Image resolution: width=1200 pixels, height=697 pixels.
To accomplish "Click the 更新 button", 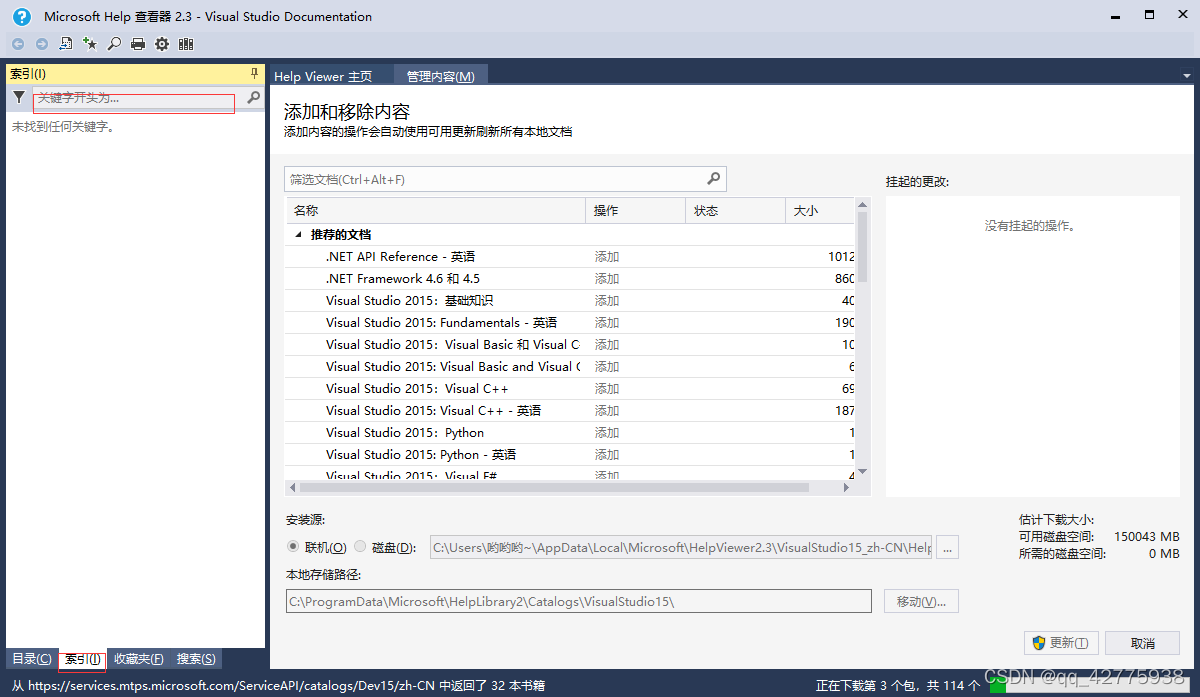I will tap(1062, 643).
